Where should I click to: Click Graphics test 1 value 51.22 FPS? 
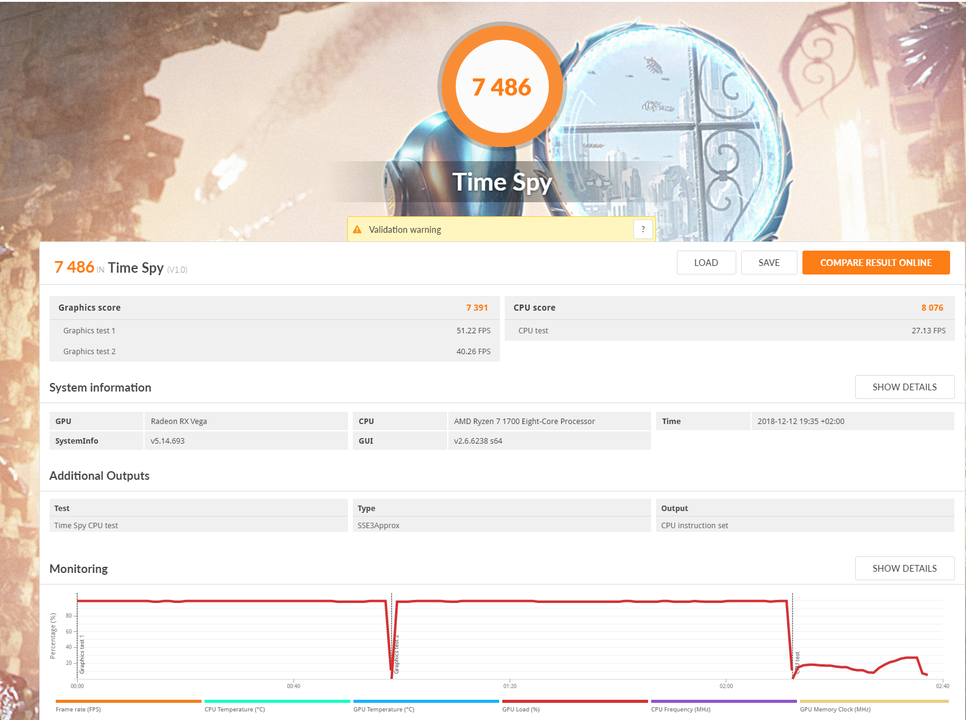(473, 331)
